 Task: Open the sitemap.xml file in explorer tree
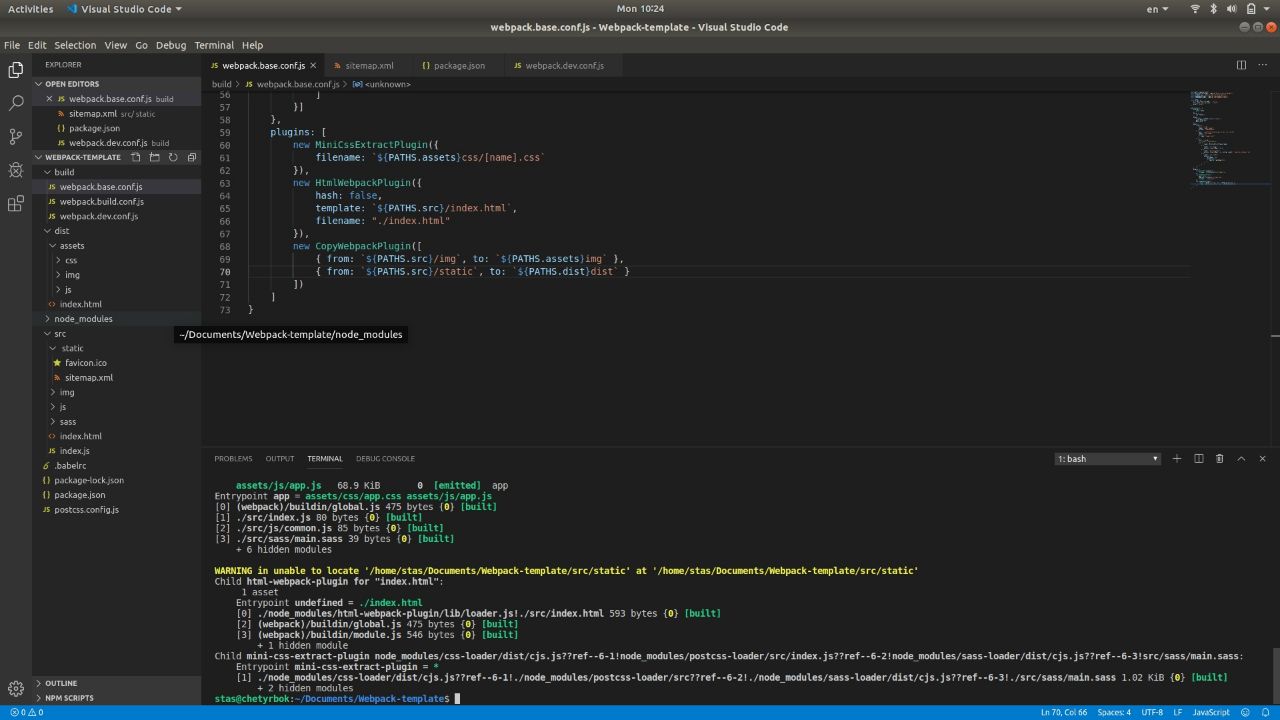[x=89, y=378]
